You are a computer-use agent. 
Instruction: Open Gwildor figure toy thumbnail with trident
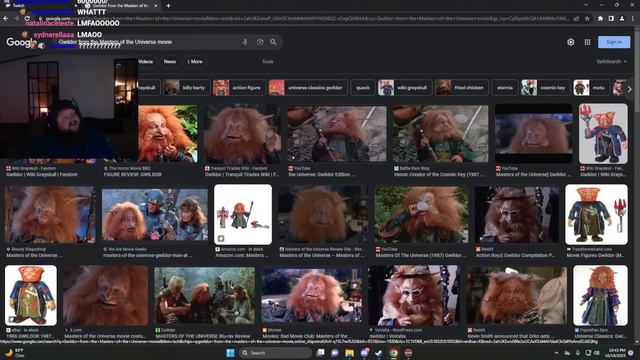point(603,133)
